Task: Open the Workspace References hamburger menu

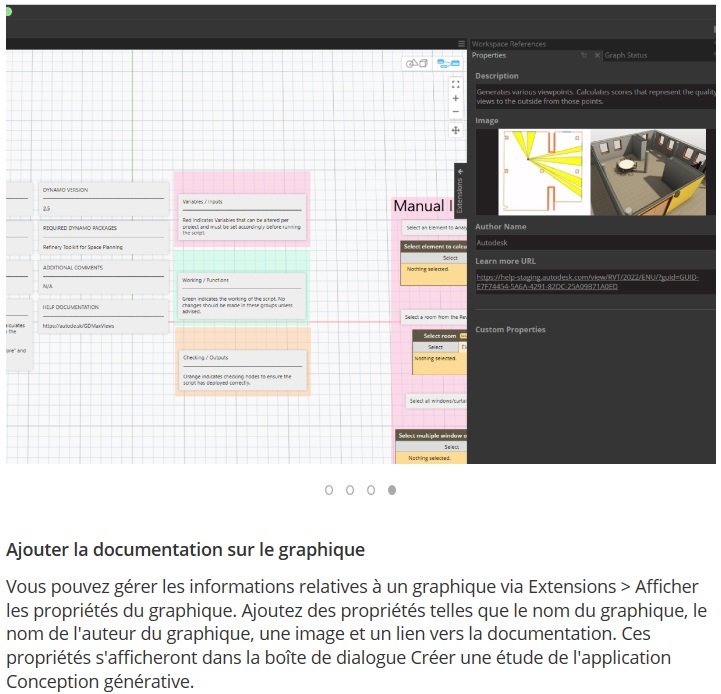Action: (461, 44)
